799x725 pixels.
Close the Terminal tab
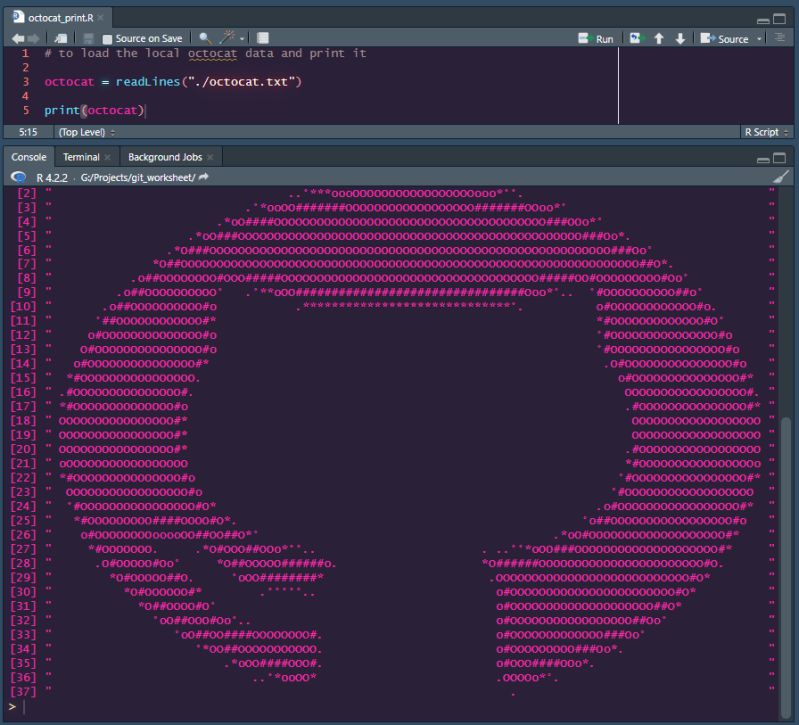pyautogui.click(x=108, y=157)
